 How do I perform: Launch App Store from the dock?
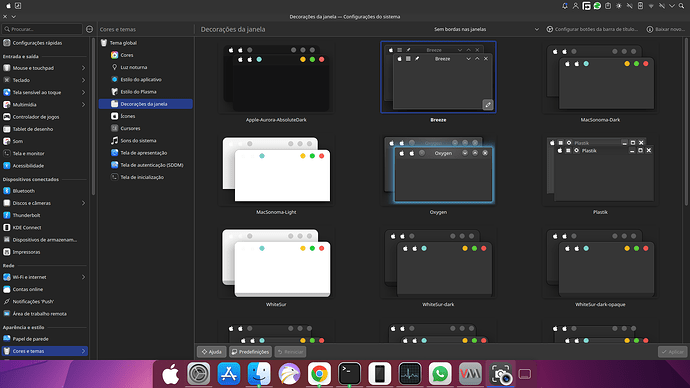point(229,374)
